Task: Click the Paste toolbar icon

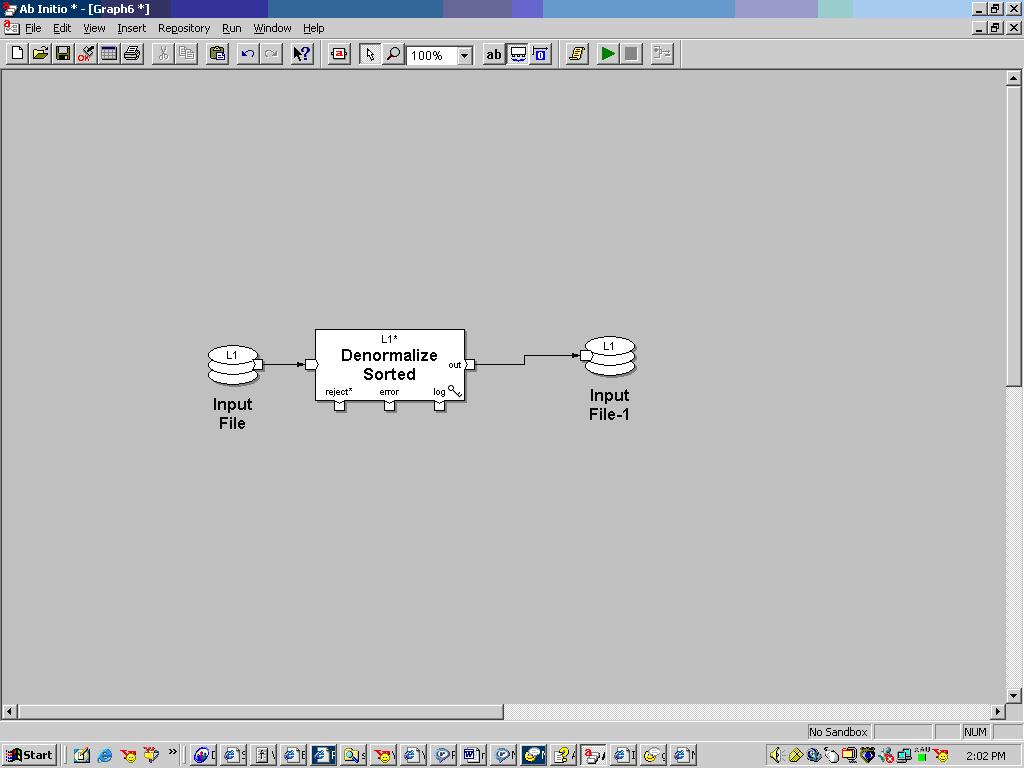Action: point(216,54)
